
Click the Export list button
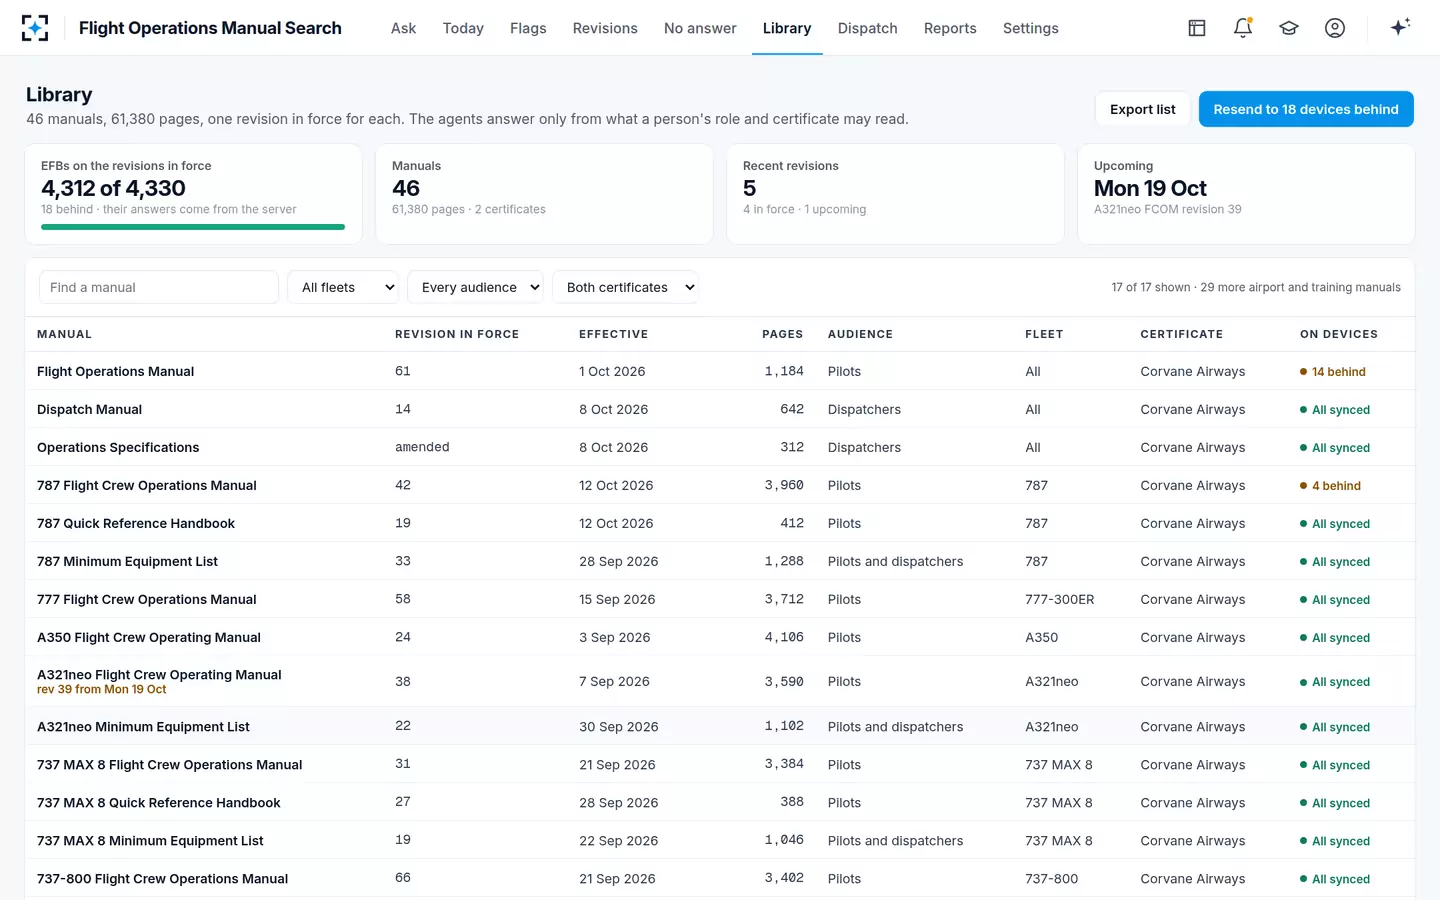click(1143, 109)
